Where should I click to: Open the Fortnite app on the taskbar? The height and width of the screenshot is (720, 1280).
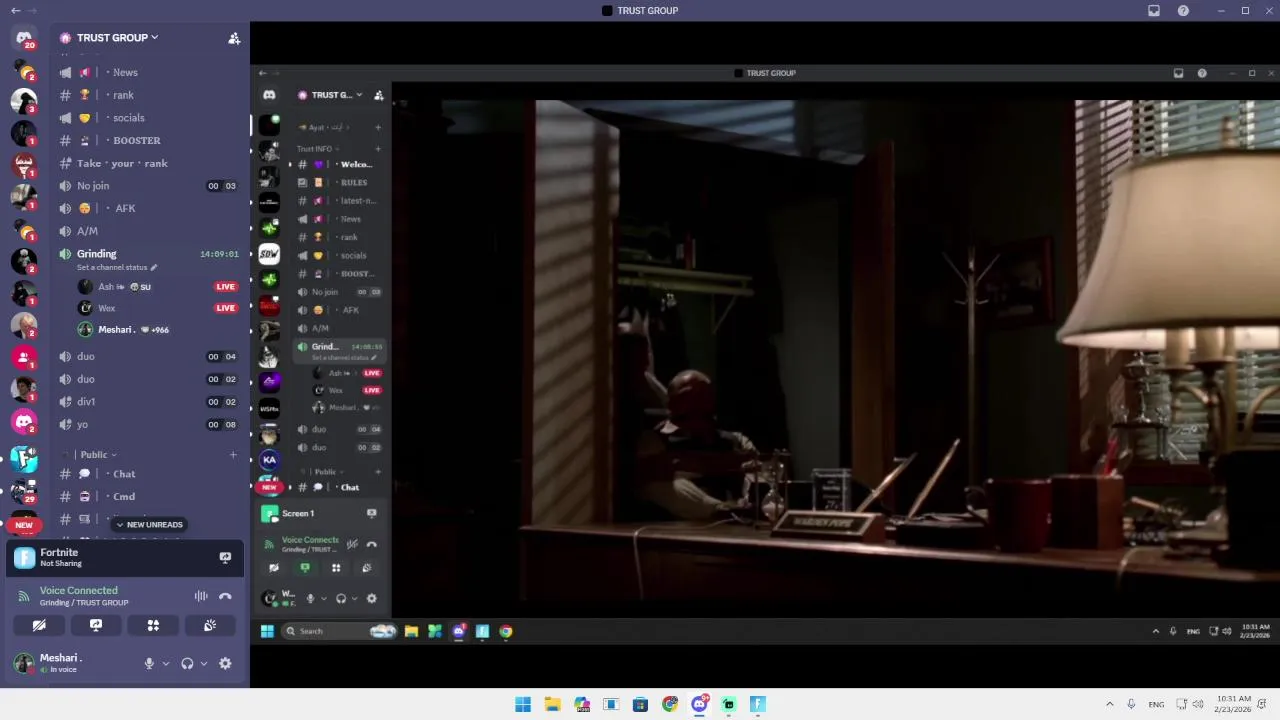[758, 704]
